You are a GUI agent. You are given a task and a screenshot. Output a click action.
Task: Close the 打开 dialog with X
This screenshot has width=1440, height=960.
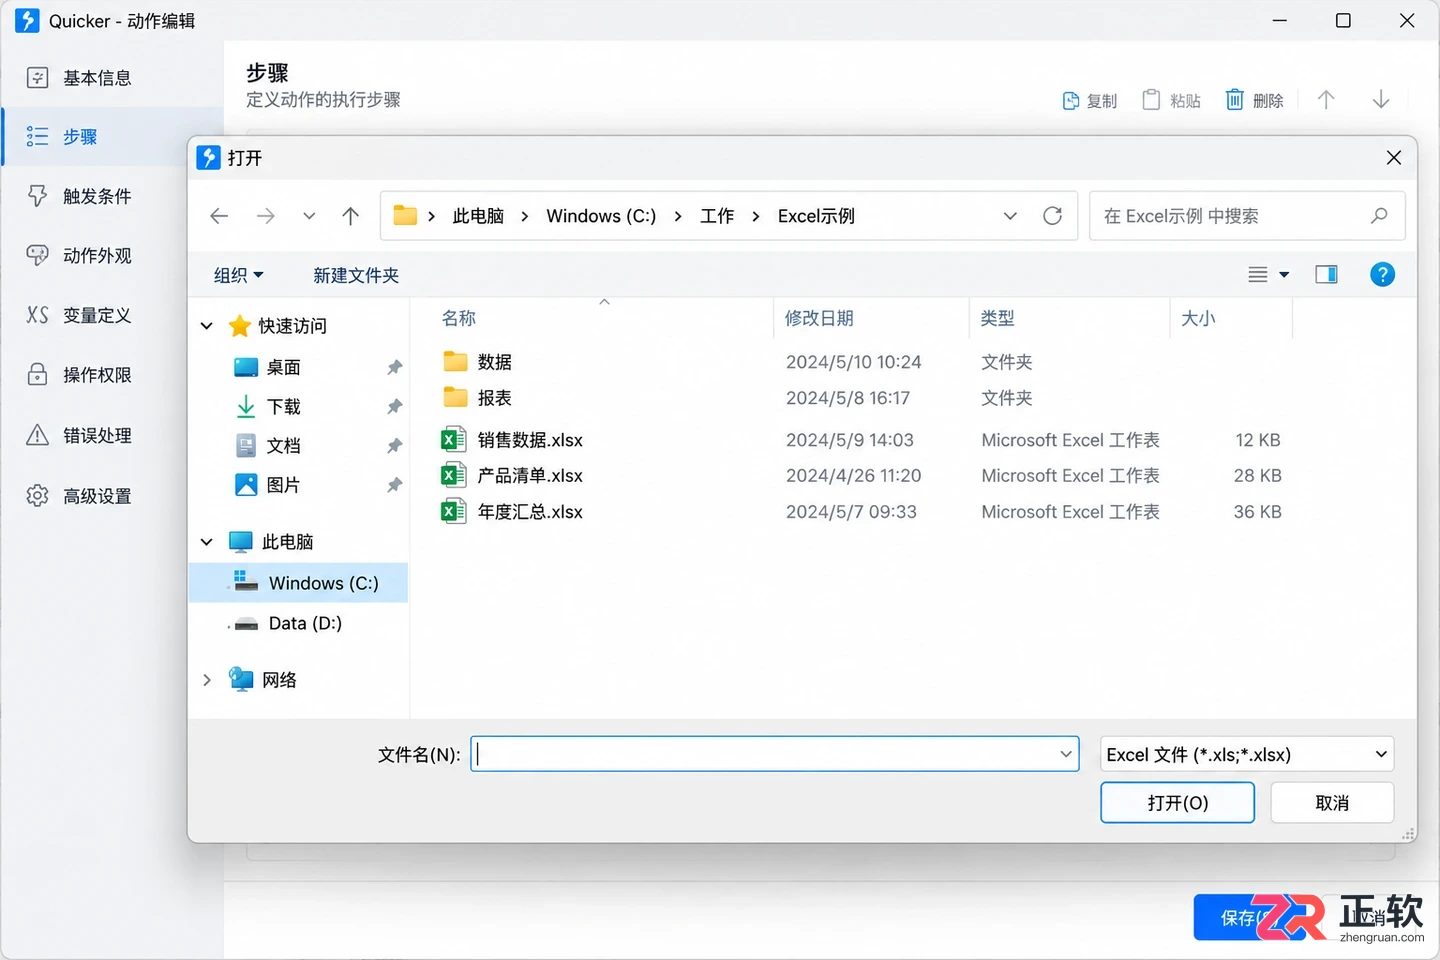coord(1394,157)
